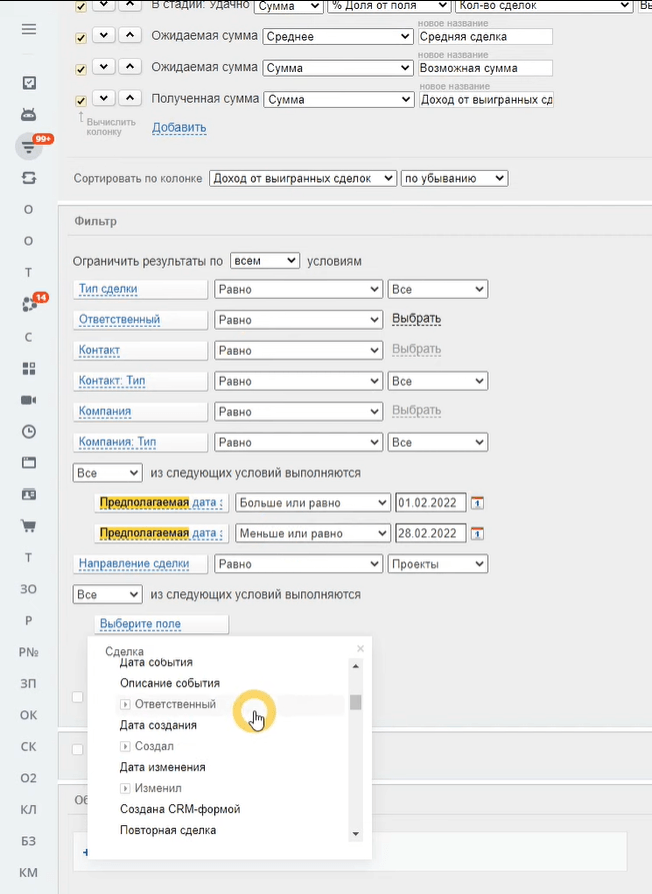Click the field popup scrollbar thumb
The width and height of the screenshot is (652, 894).
pyautogui.click(x=356, y=702)
